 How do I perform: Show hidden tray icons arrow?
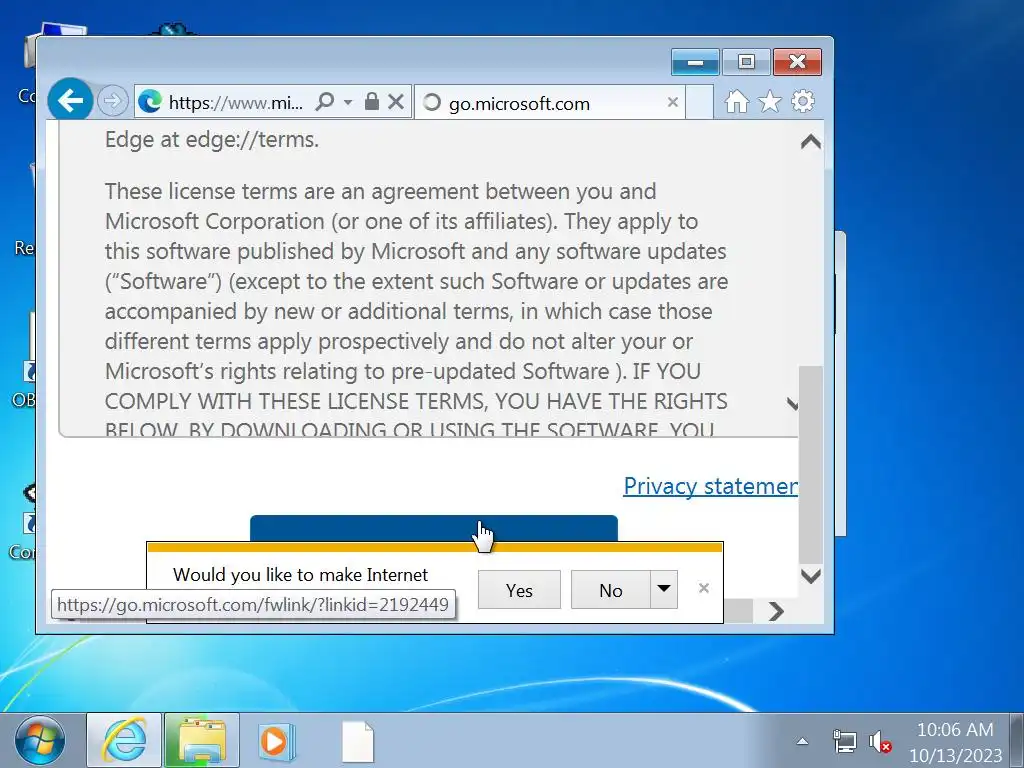pos(803,741)
